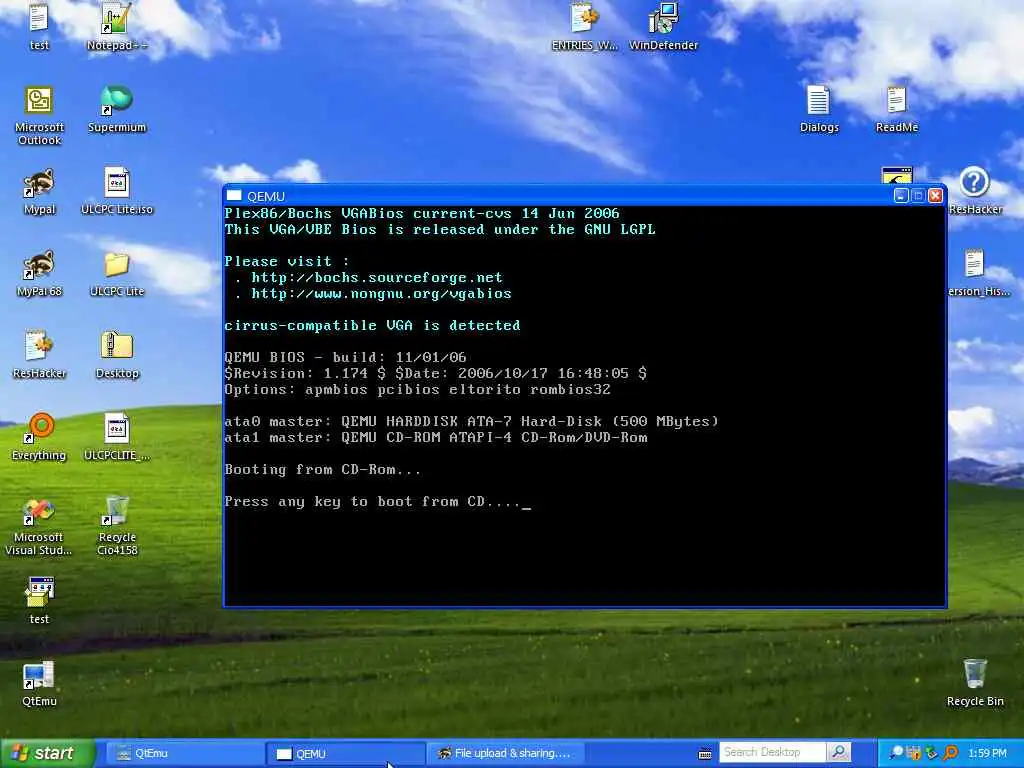Viewport: 1024px width, 768px height.
Task: Click the 'QEMU BIOS - build: 11/01/06' line
Action: tap(345, 358)
